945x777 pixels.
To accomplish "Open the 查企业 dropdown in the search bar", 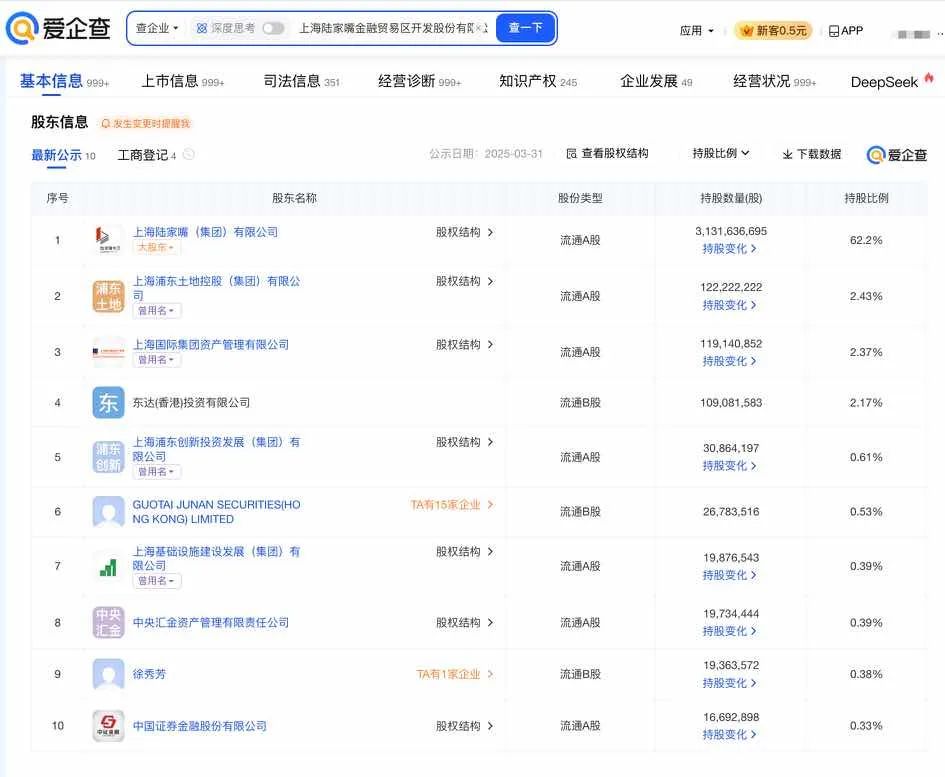I will tap(157, 28).
